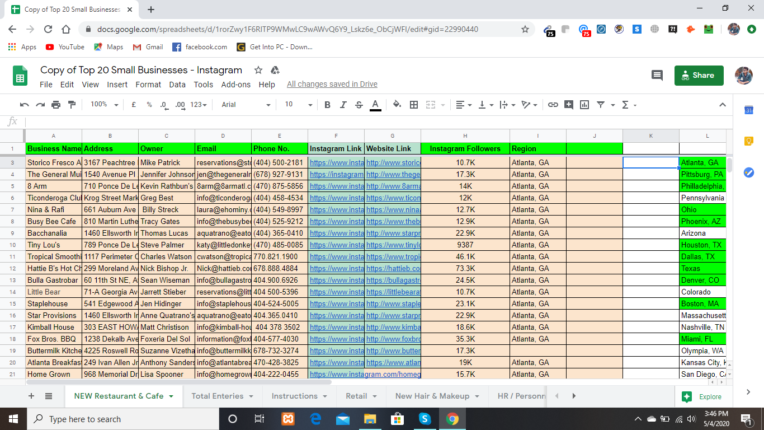Open the Functions sigma menu
Viewport: 764px width, 430px height.
pyautogui.click(x=629, y=105)
